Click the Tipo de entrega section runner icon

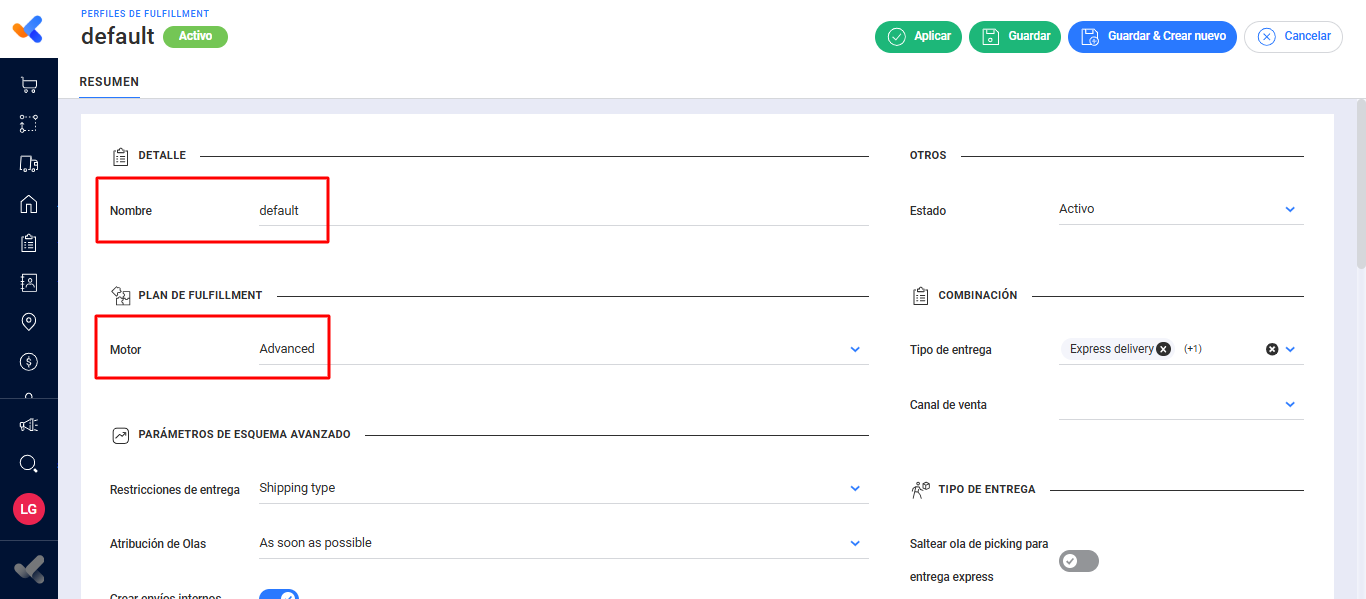pos(921,490)
